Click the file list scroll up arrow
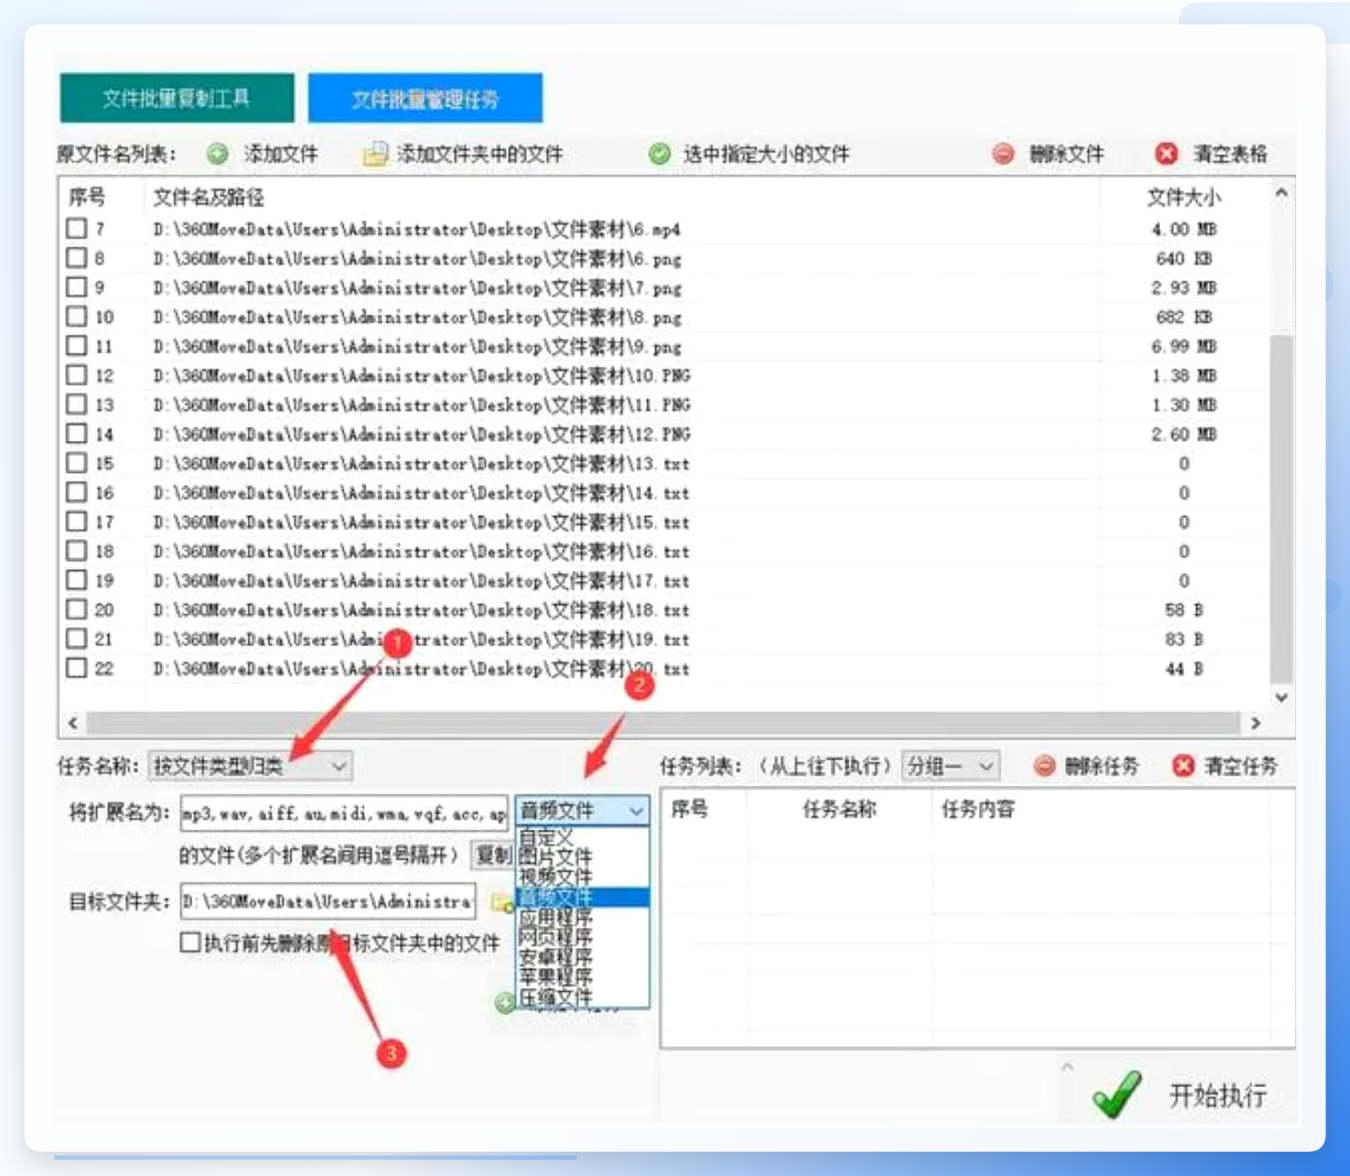 1281,192
